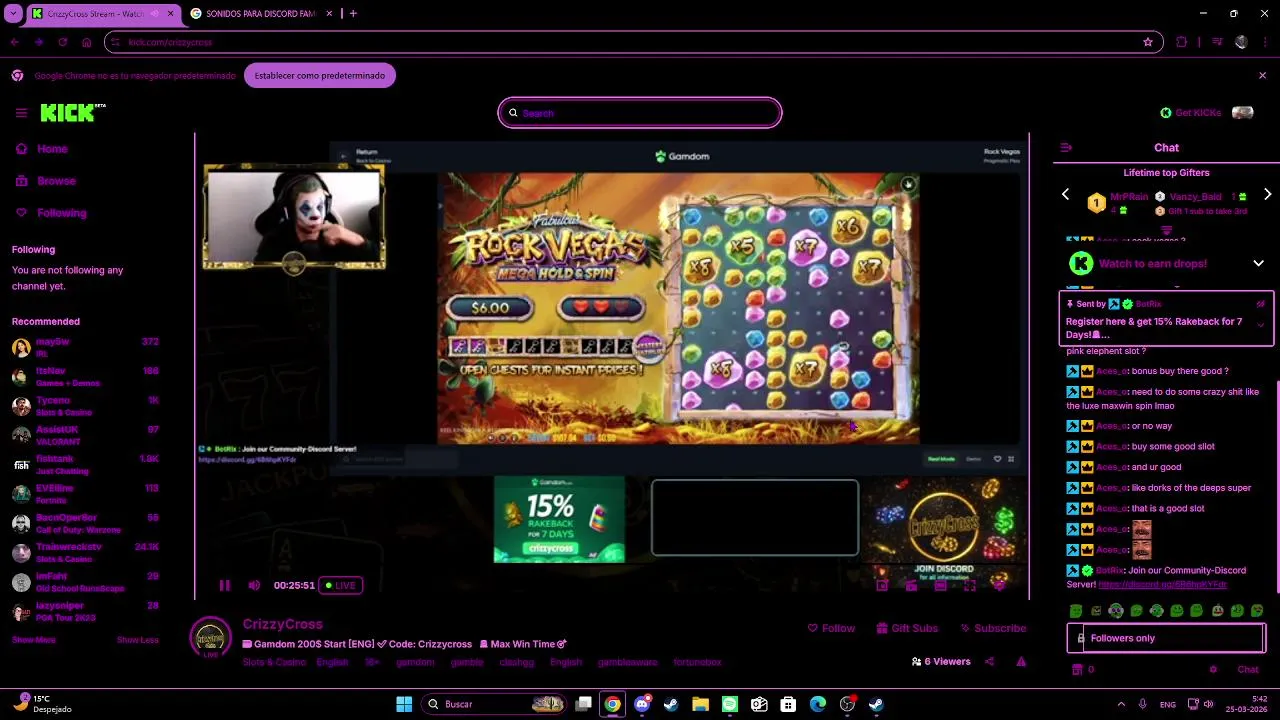
Task: Click the Chat send button
Action: tap(1248, 670)
